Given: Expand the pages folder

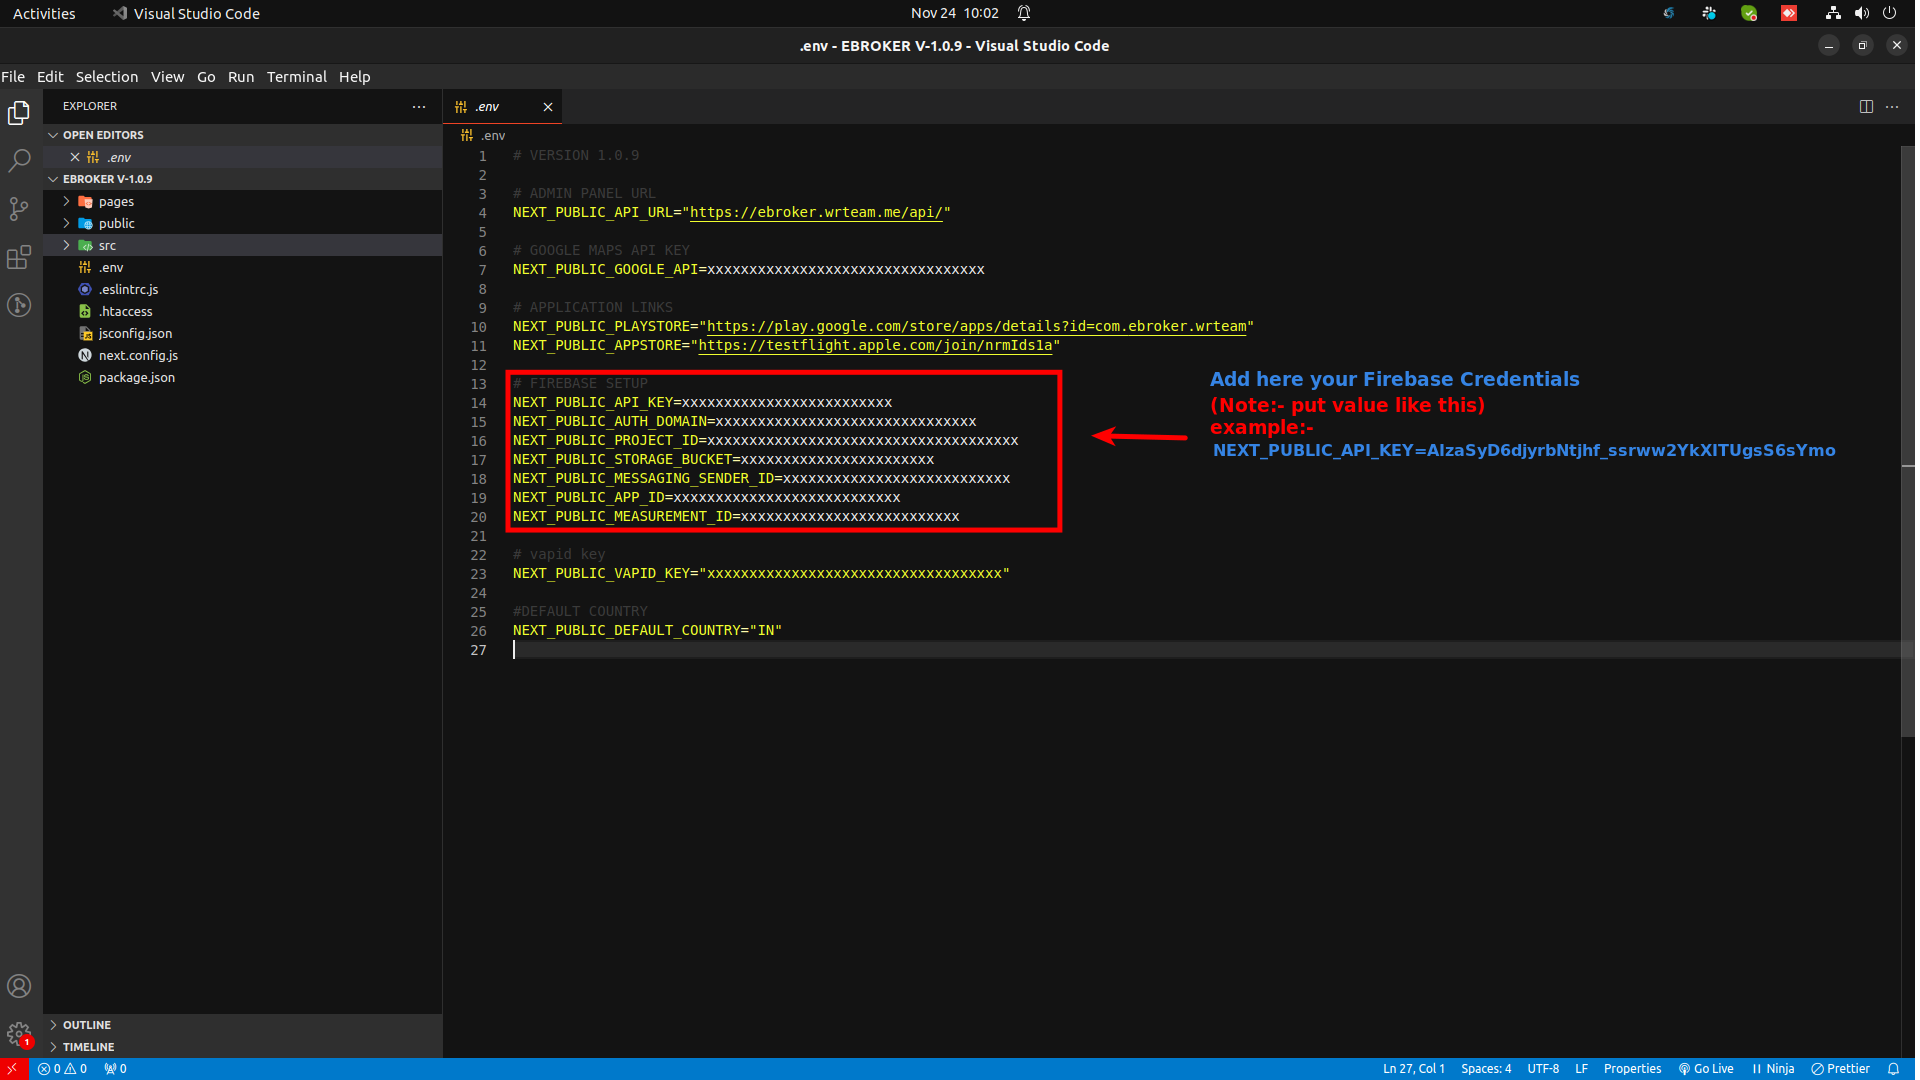Looking at the screenshot, I should point(243,201).
